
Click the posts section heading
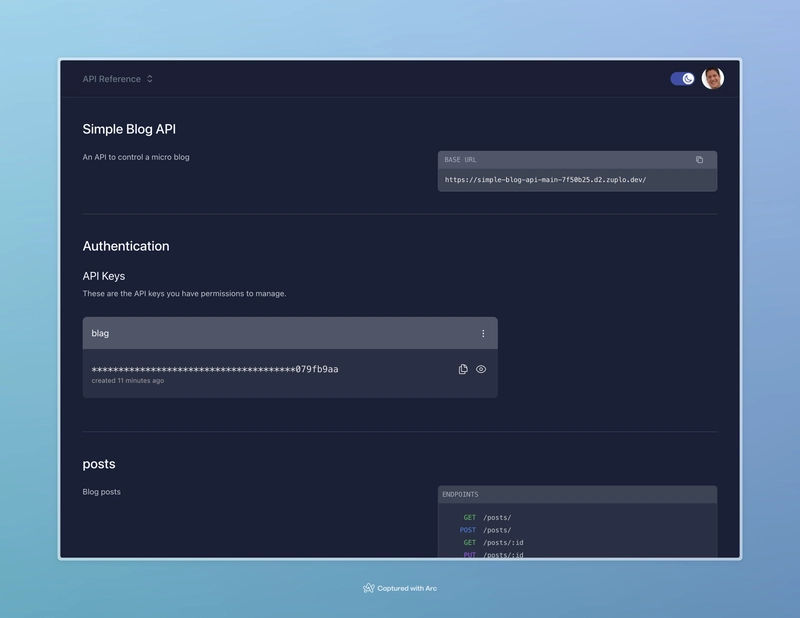coord(99,464)
